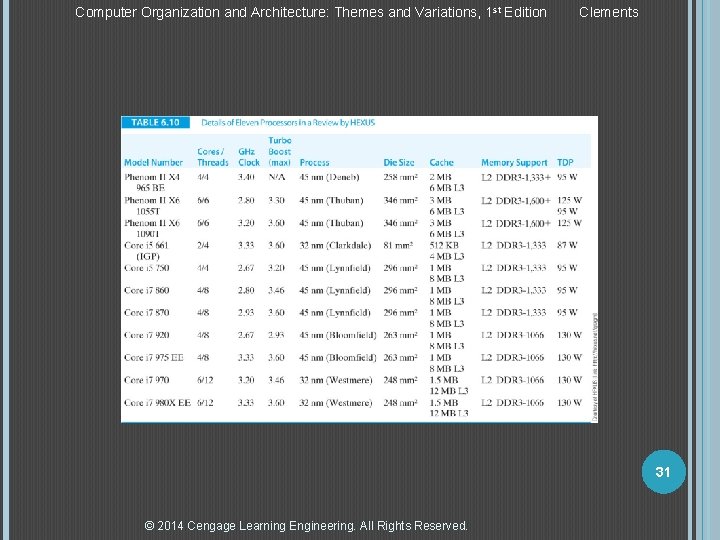
Task: Click the slide number 31 circle
Action: coord(664,472)
